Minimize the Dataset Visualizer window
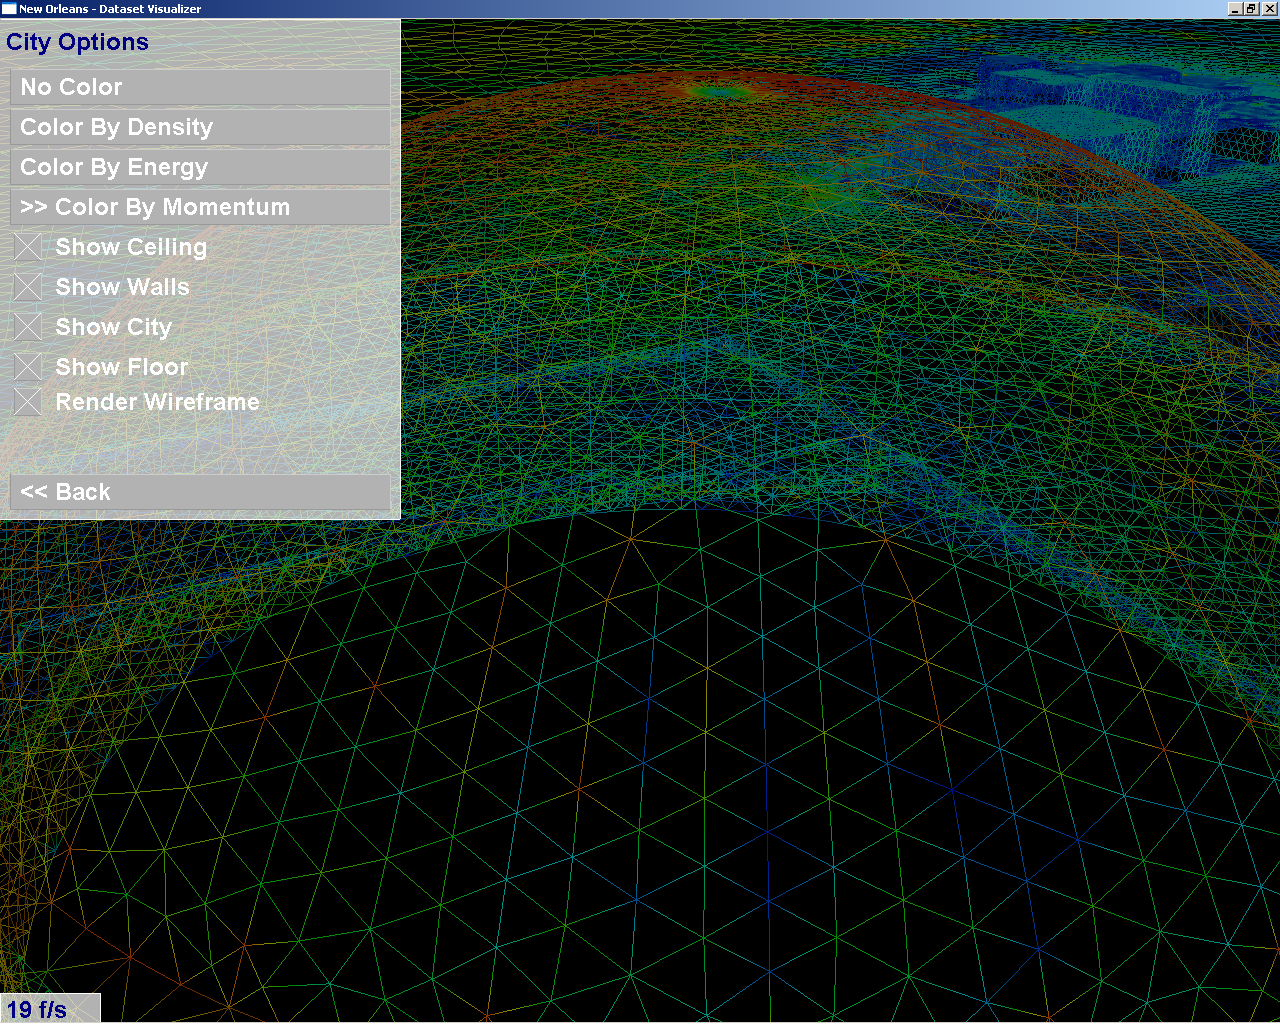 click(1236, 9)
